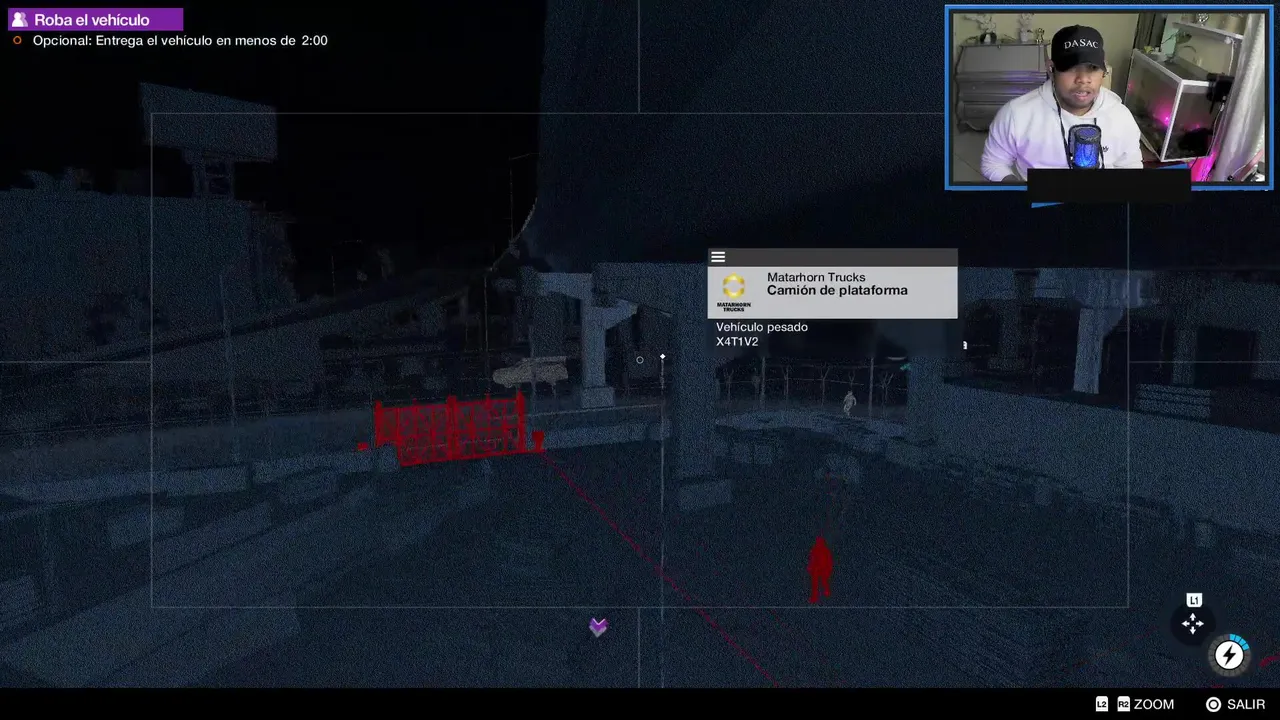Click the Matarhorn Trucks logo
This screenshot has width=1280, height=720.
(x=734, y=292)
